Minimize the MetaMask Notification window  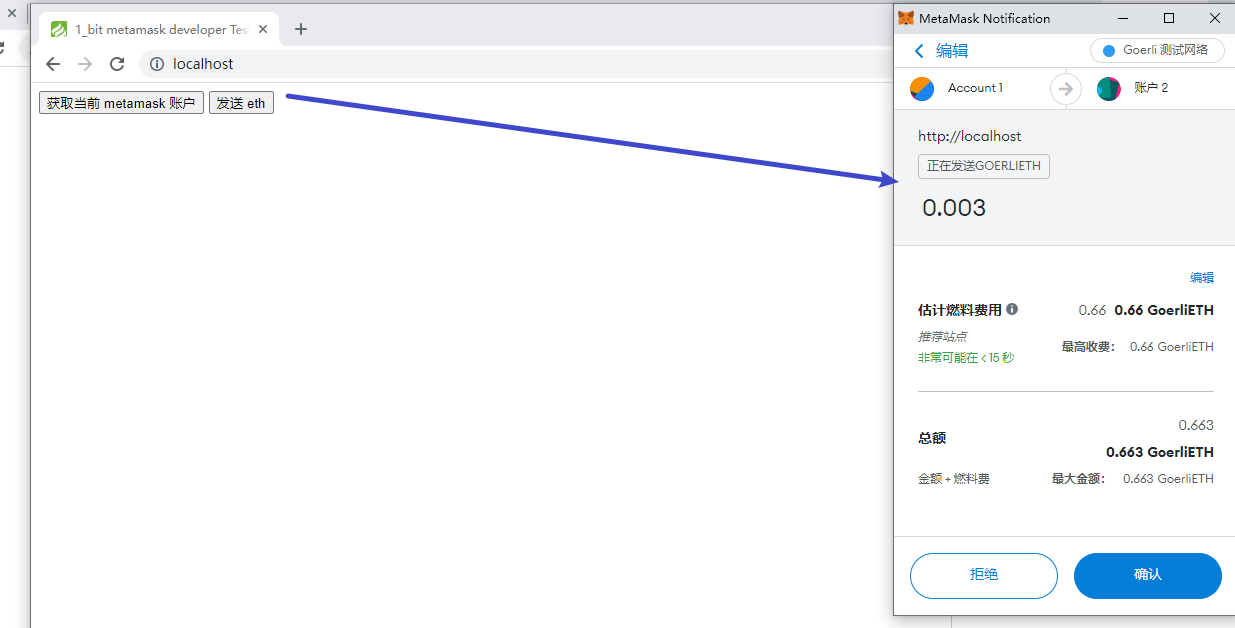tap(1124, 18)
